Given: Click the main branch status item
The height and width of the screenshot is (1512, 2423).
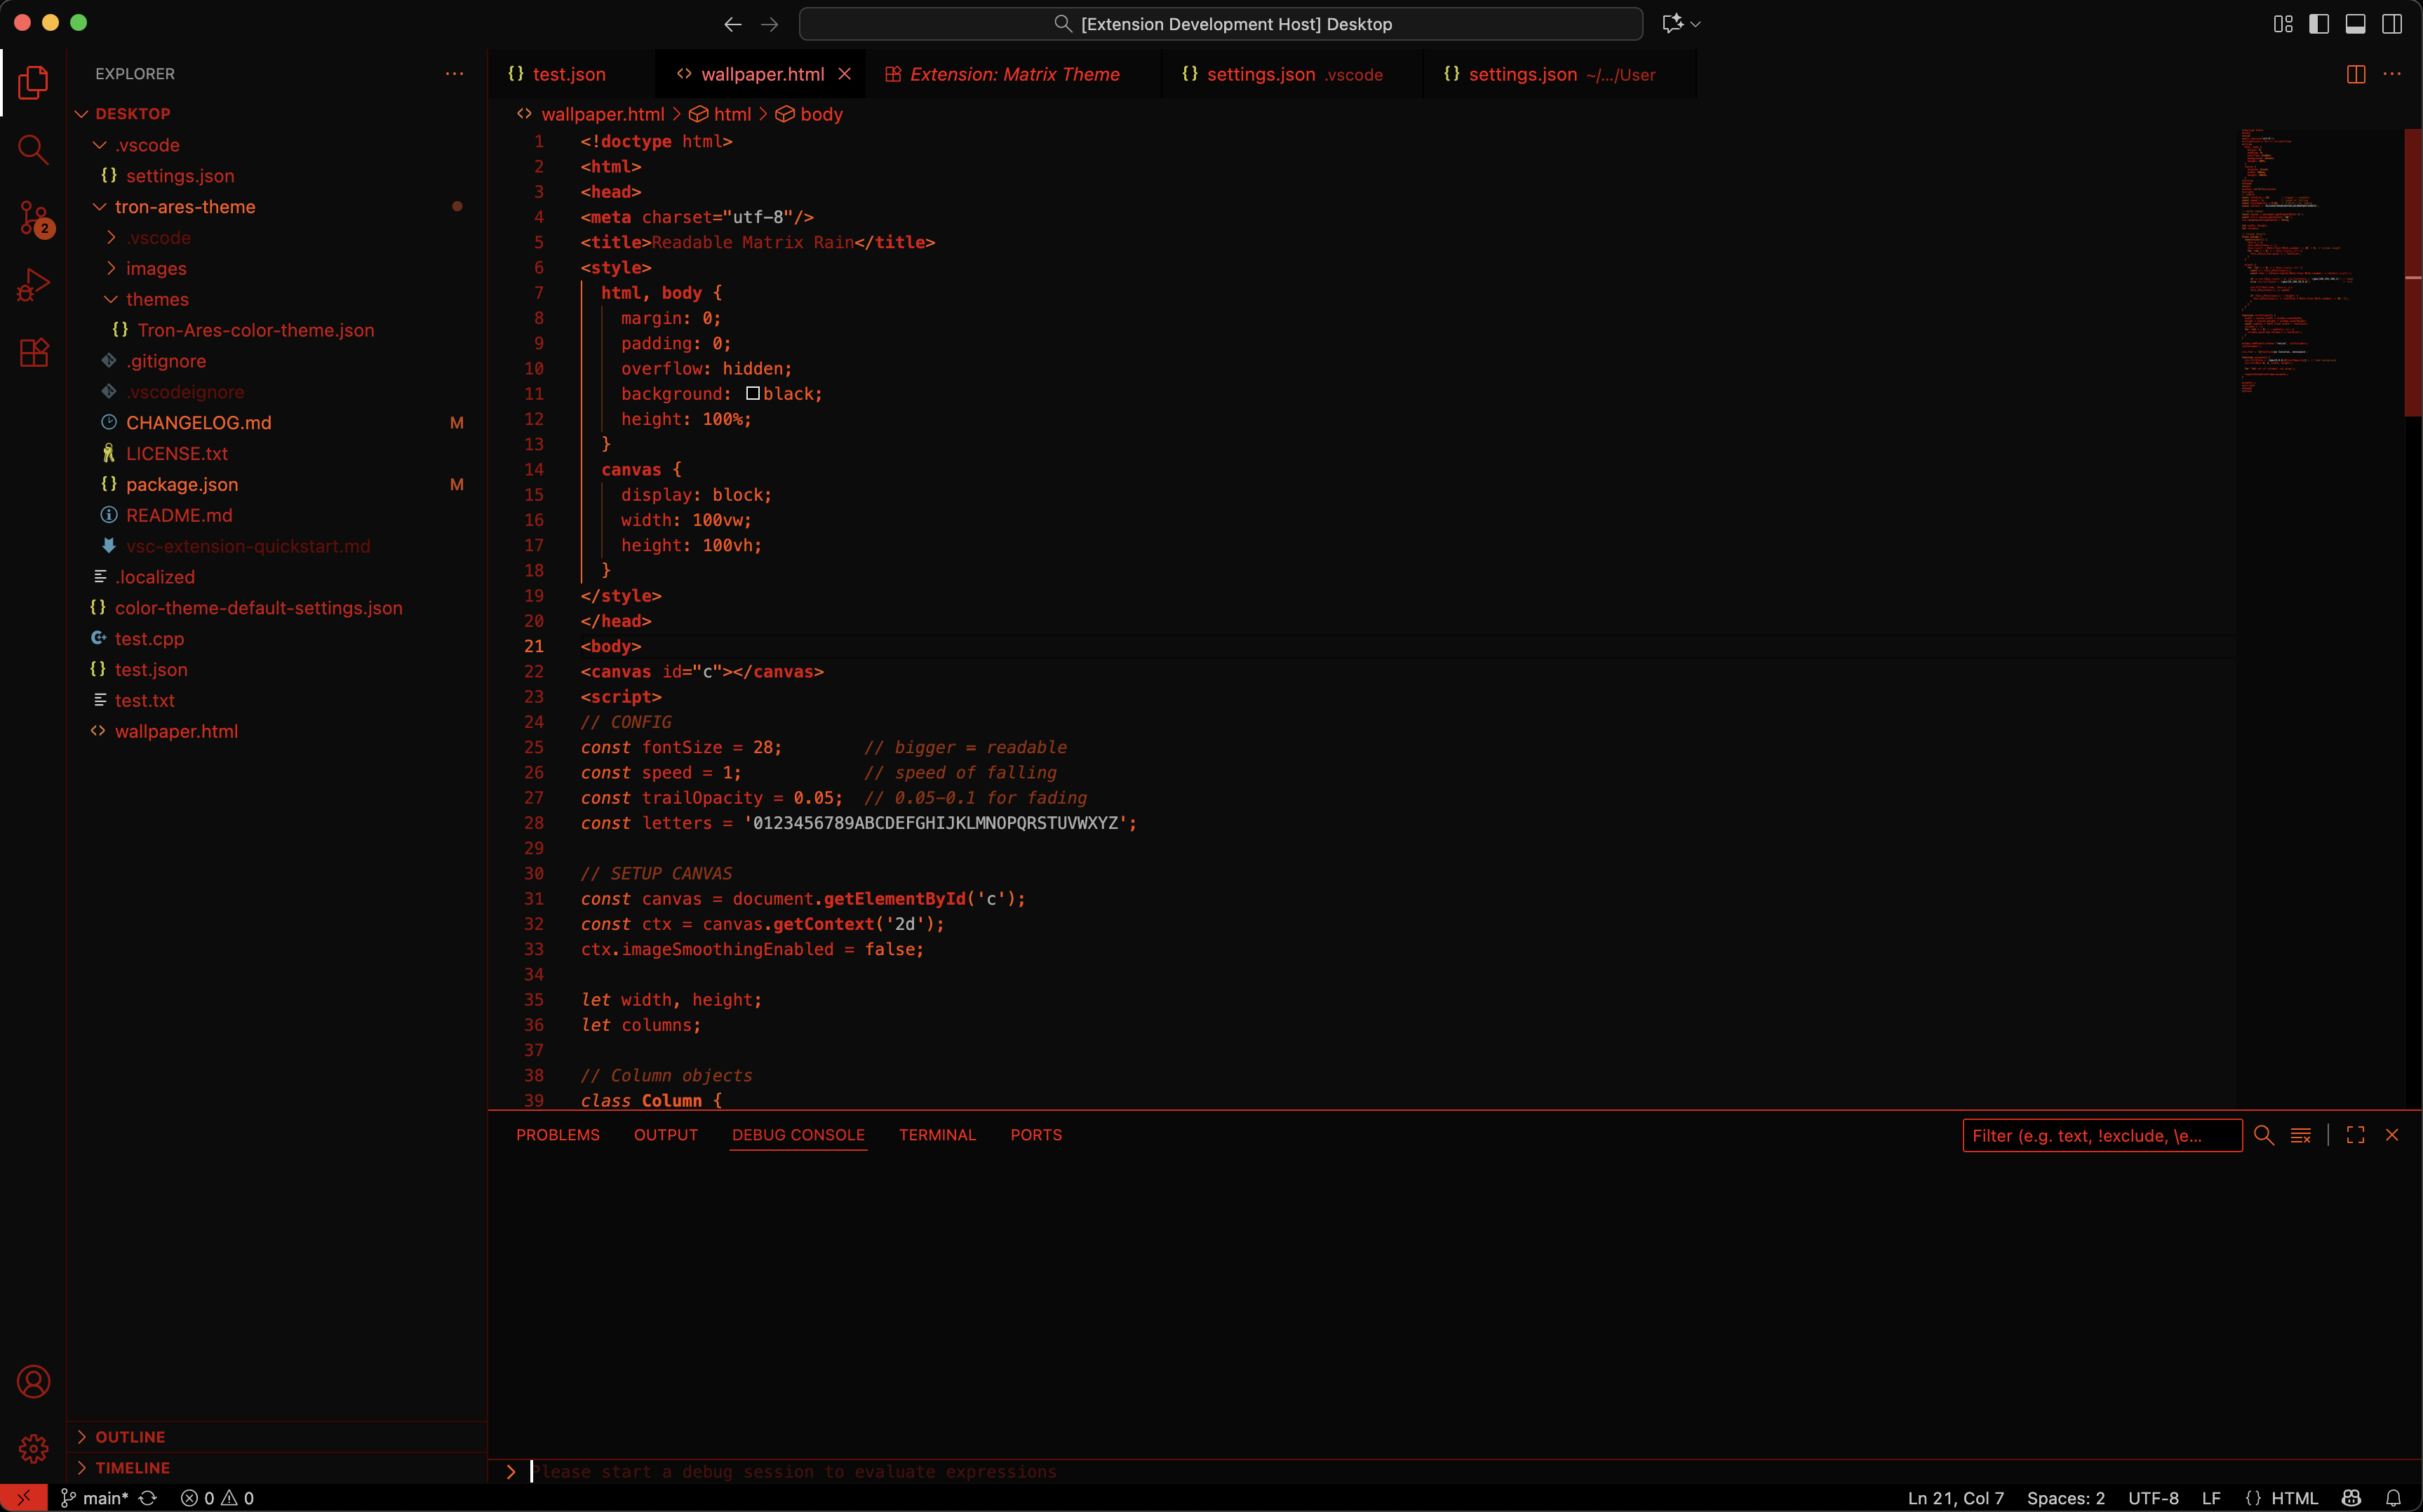Looking at the screenshot, I should coord(95,1498).
